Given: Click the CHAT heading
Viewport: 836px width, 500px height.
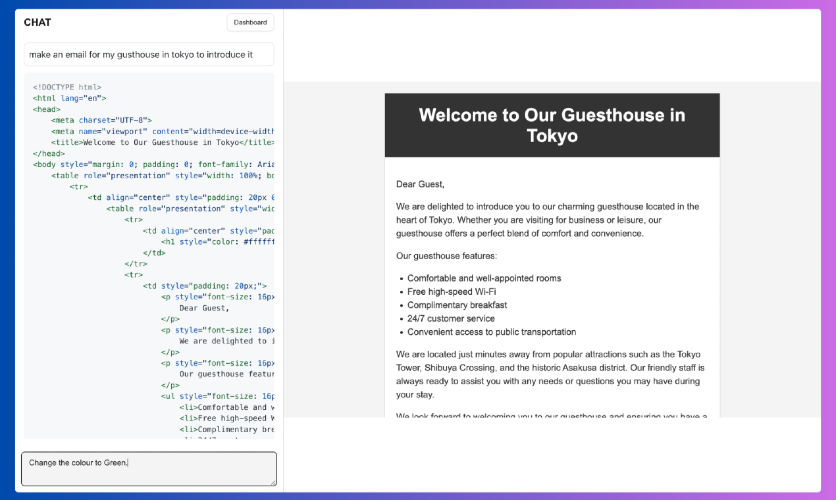Looking at the screenshot, I should click(x=37, y=22).
